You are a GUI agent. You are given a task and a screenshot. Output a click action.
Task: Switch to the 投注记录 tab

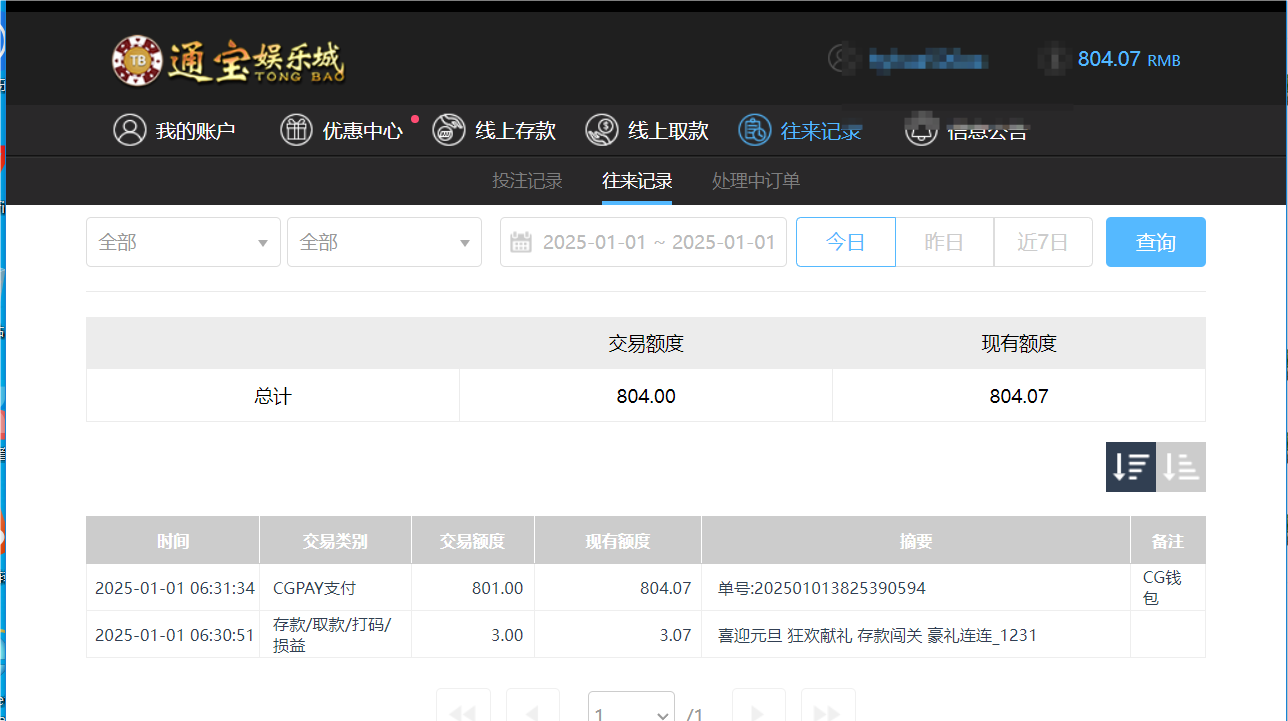click(x=527, y=181)
